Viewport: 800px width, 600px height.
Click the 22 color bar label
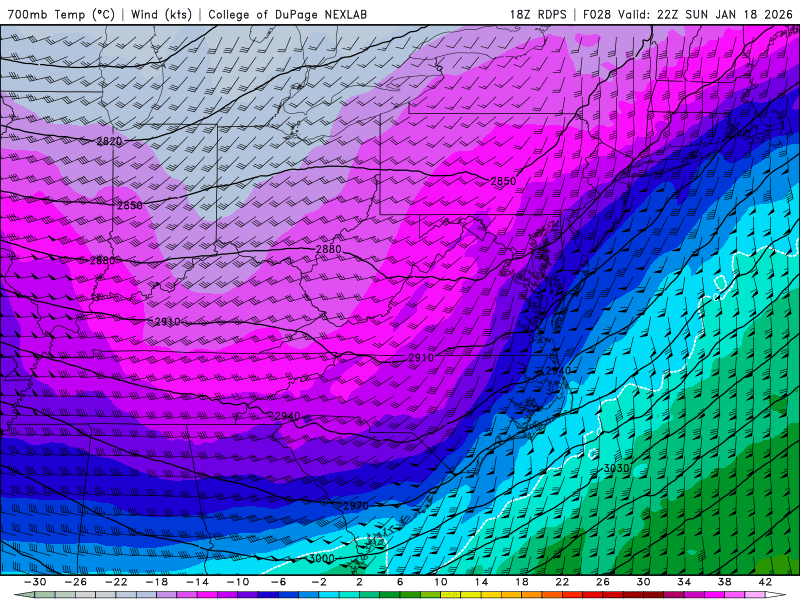pyautogui.click(x=562, y=582)
